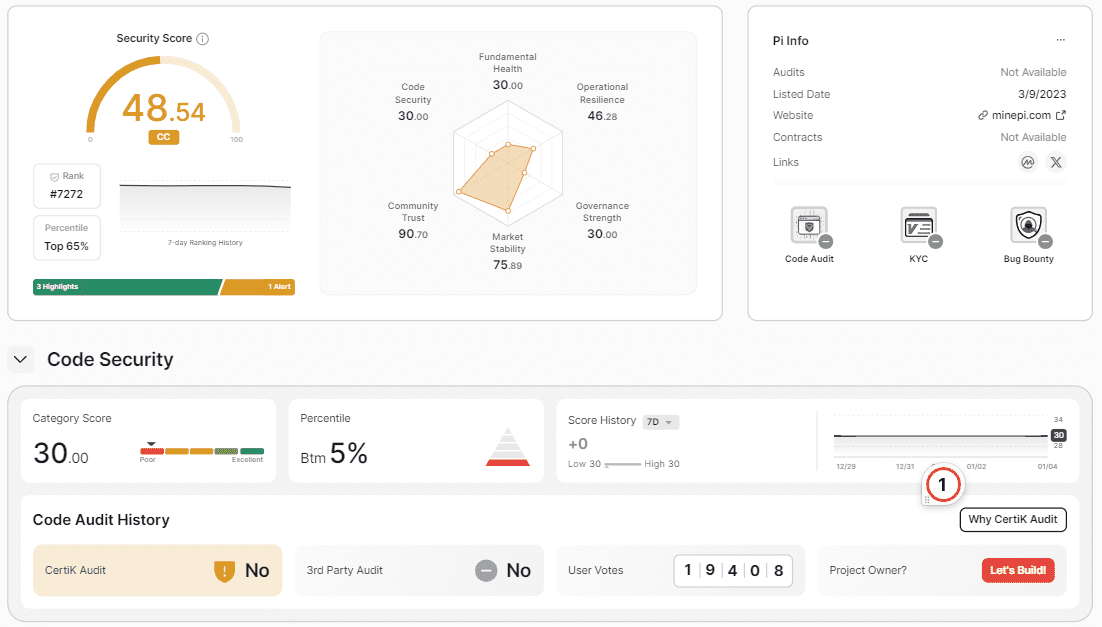The width and height of the screenshot is (1102, 627).
Task: Open the minepi.com website link
Action: pos(1021,116)
